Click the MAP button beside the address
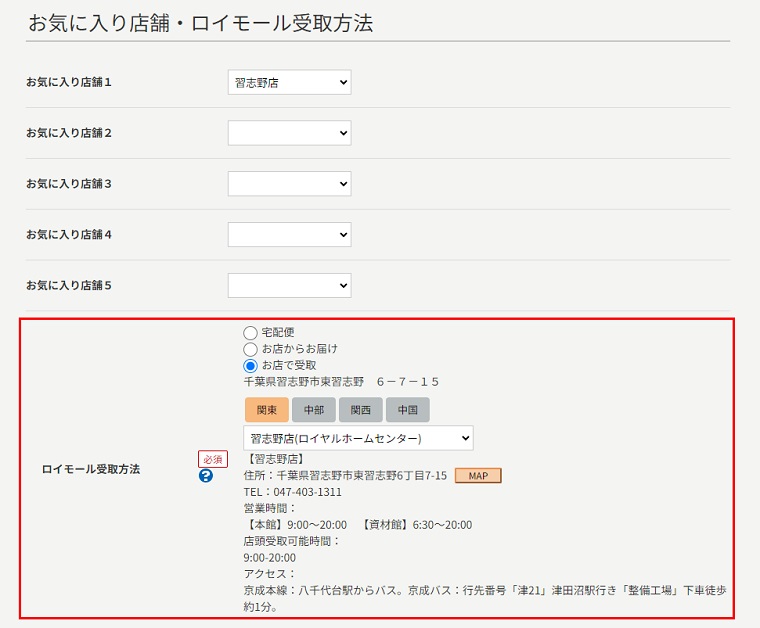Image resolution: width=760 pixels, height=628 pixels. (478, 476)
